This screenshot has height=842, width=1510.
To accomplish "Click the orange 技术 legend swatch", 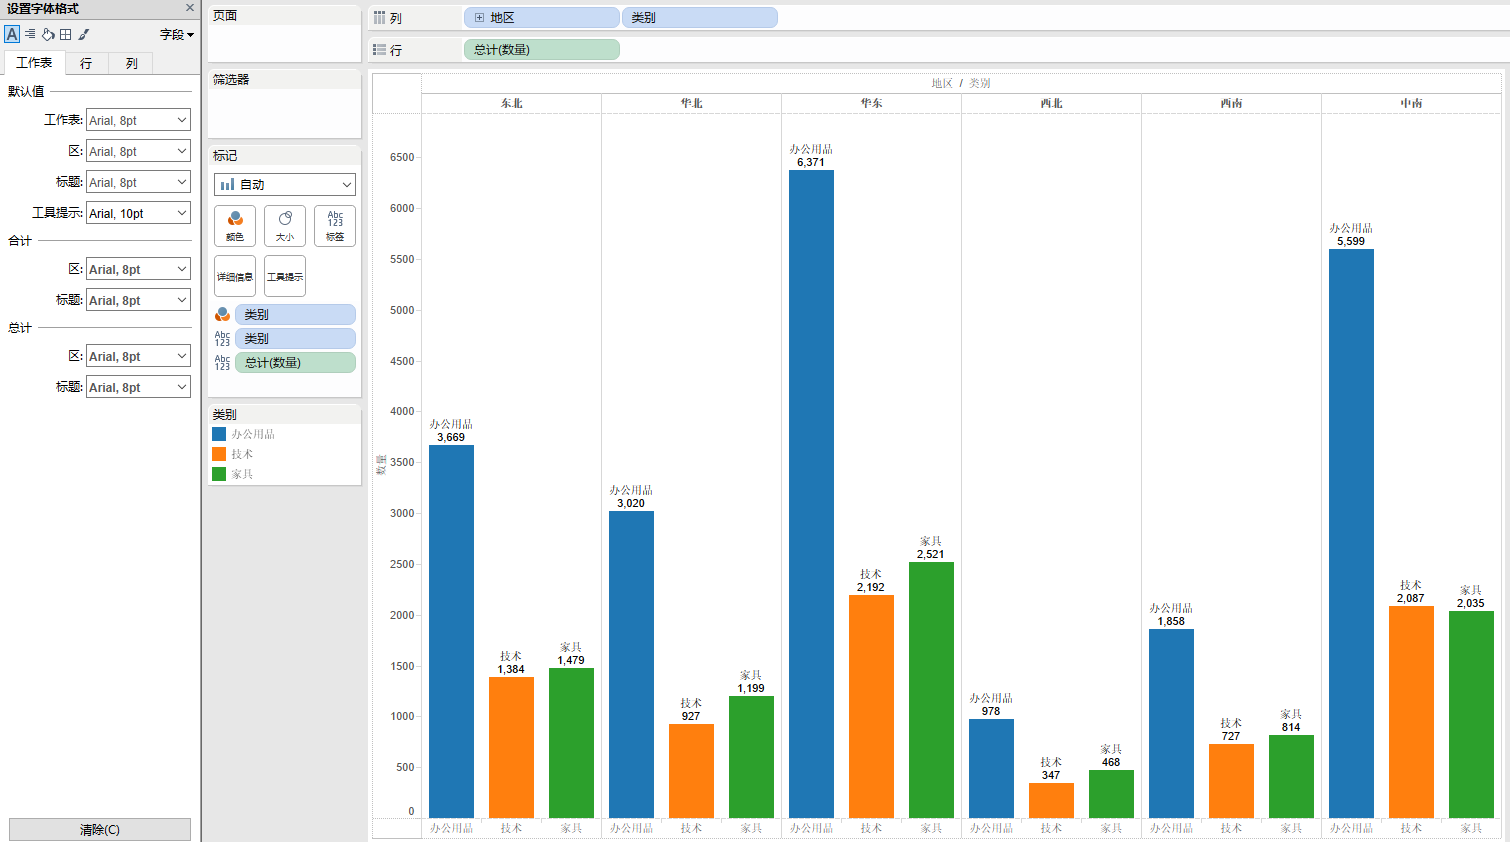I will 219,454.
